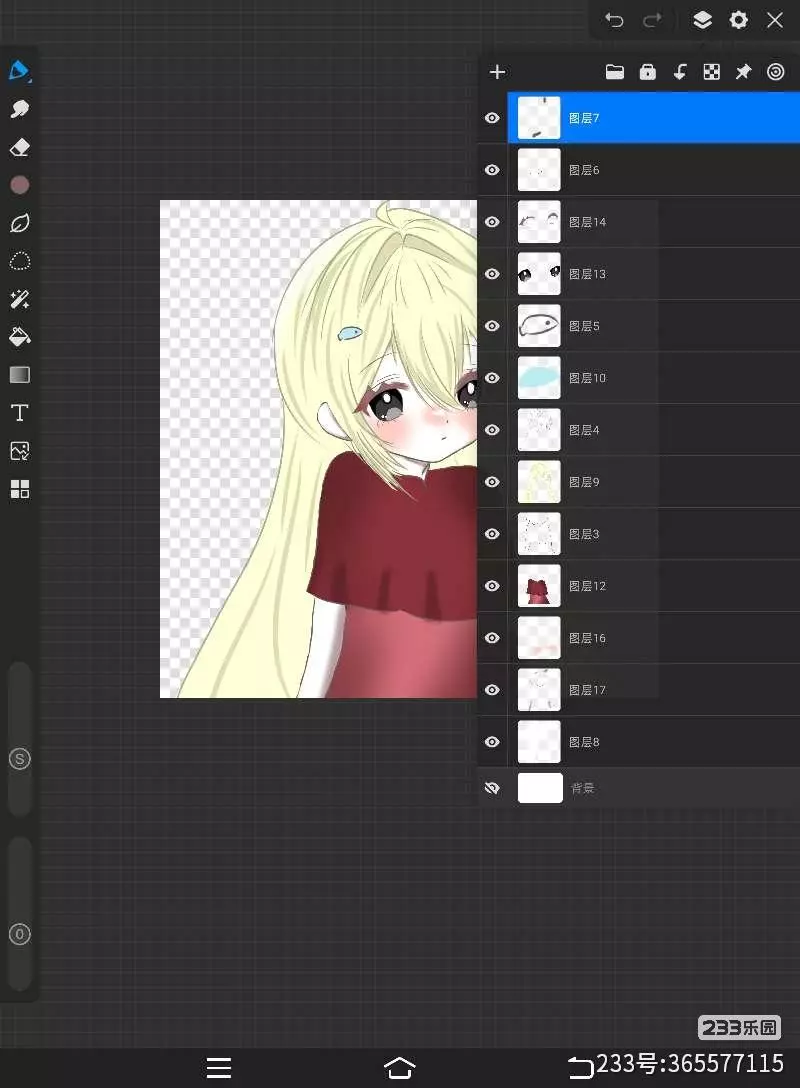
Task: Lock the selected layer
Action: (x=647, y=72)
